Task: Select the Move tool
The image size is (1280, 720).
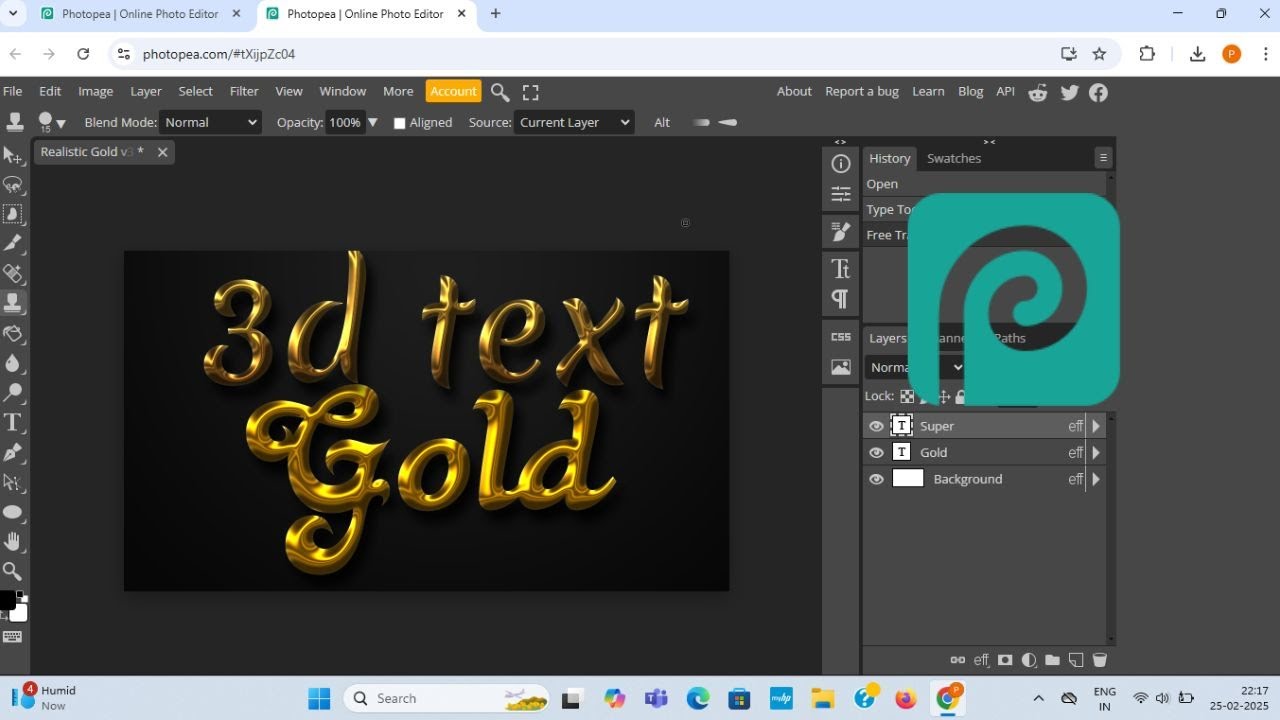Action: (x=13, y=155)
